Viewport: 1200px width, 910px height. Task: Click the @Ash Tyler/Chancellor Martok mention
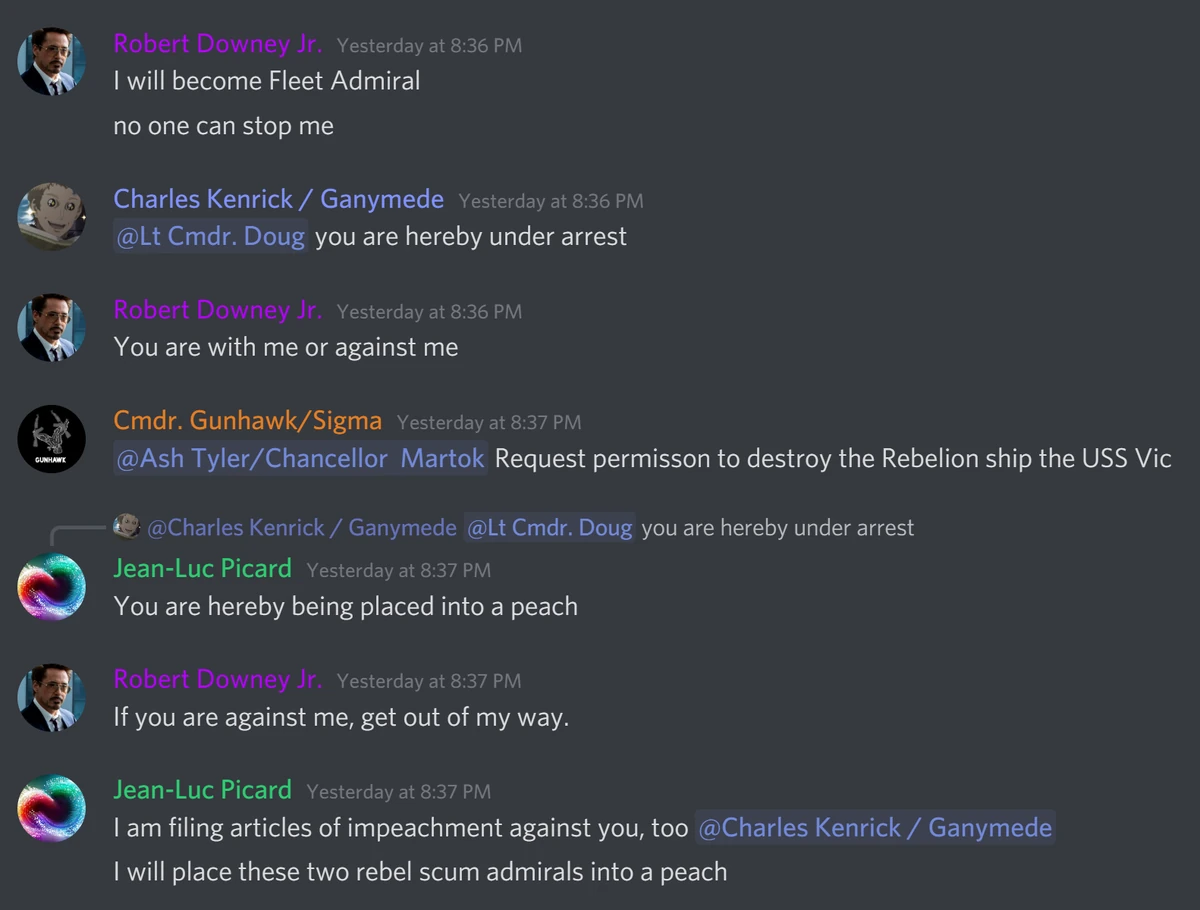point(300,459)
